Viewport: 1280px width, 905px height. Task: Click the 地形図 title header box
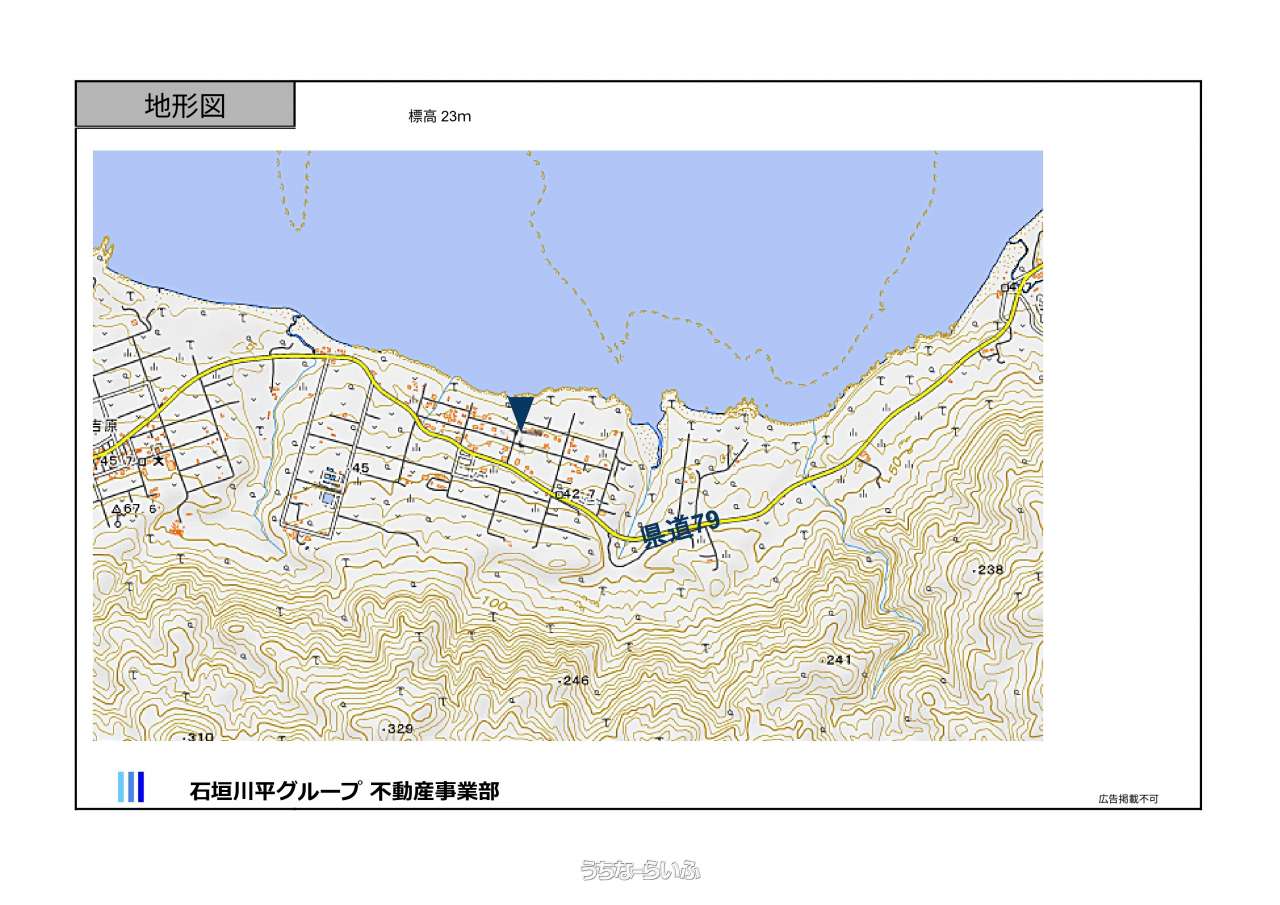[185, 106]
